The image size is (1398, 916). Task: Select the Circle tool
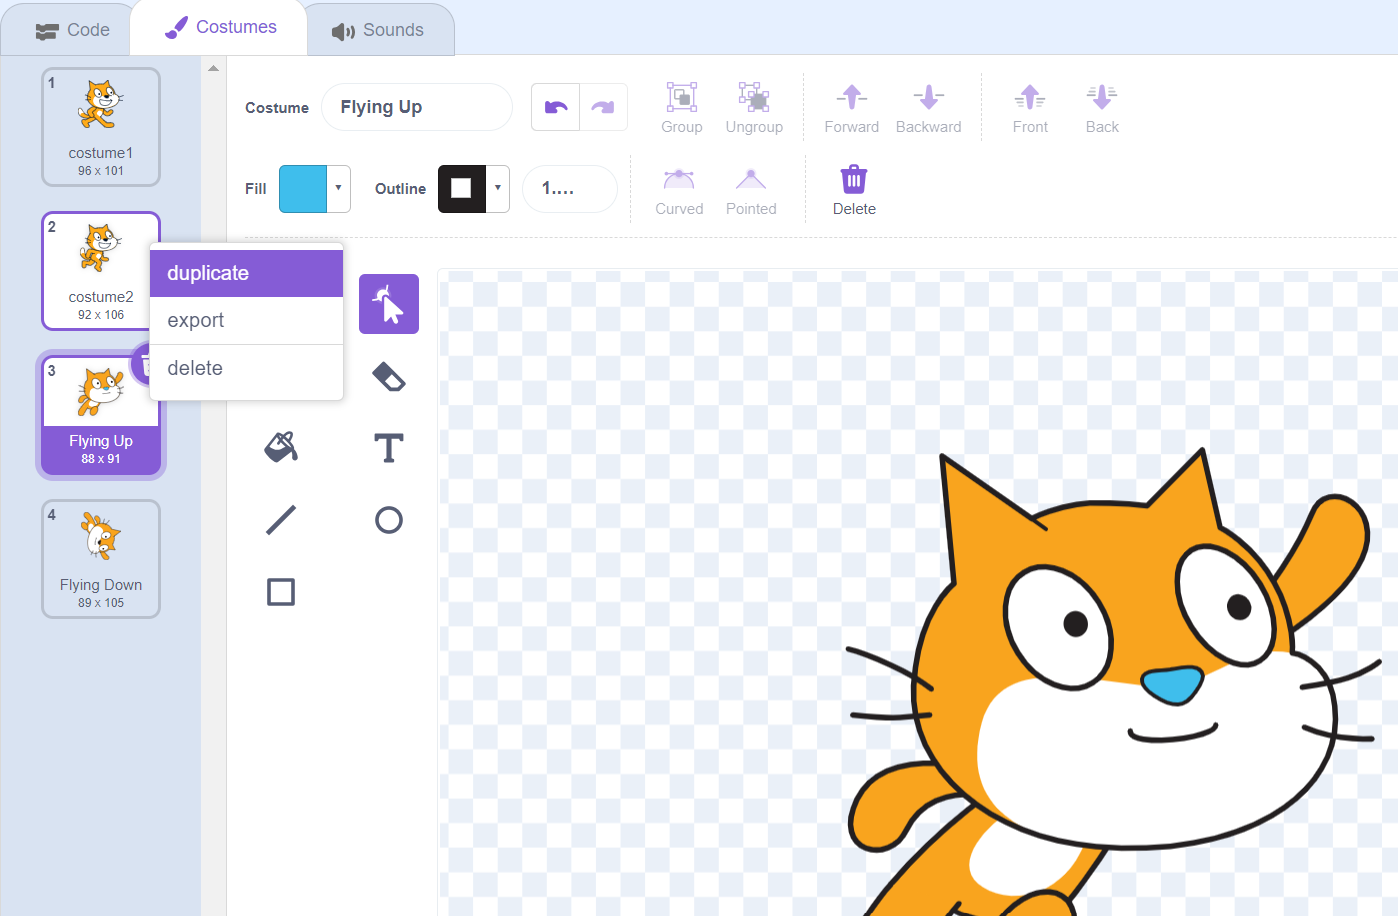(x=389, y=520)
